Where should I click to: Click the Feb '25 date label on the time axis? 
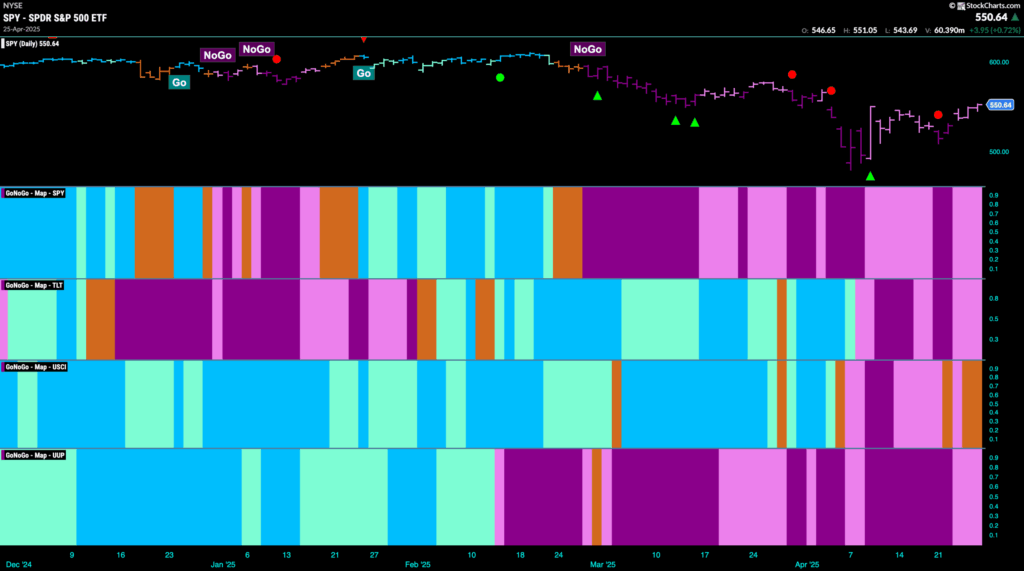point(417,564)
